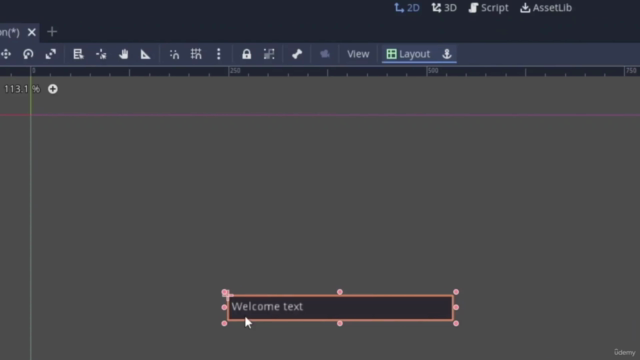Zoom in with the plus button
This screenshot has width=640, height=360.
[53, 89]
